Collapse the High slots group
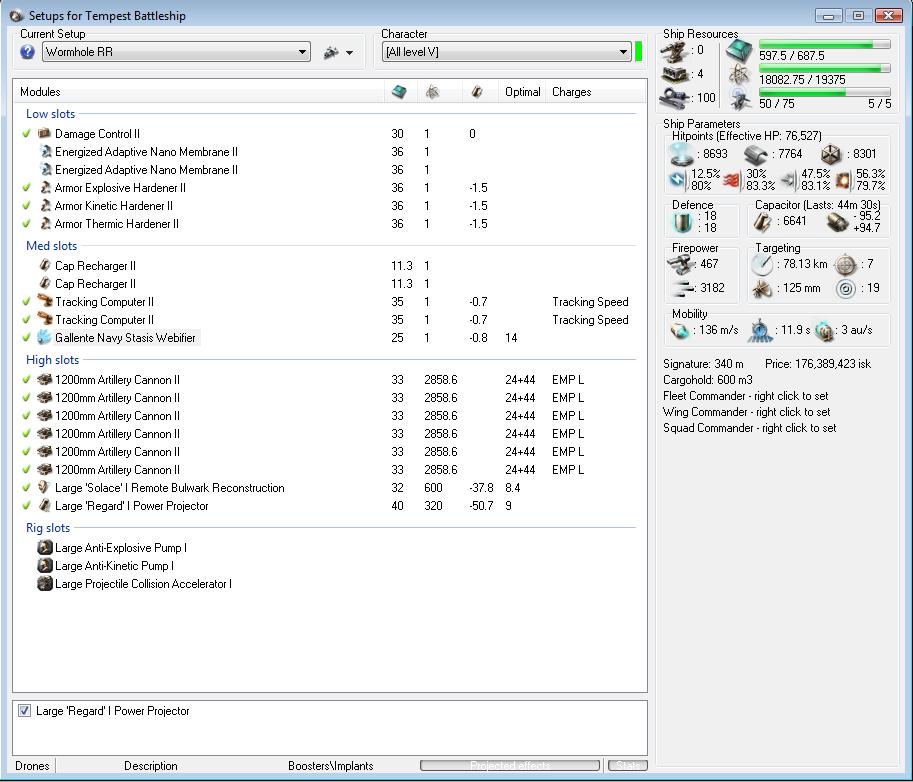The width and height of the screenshot is (913, 782). (x=52, y=360)
